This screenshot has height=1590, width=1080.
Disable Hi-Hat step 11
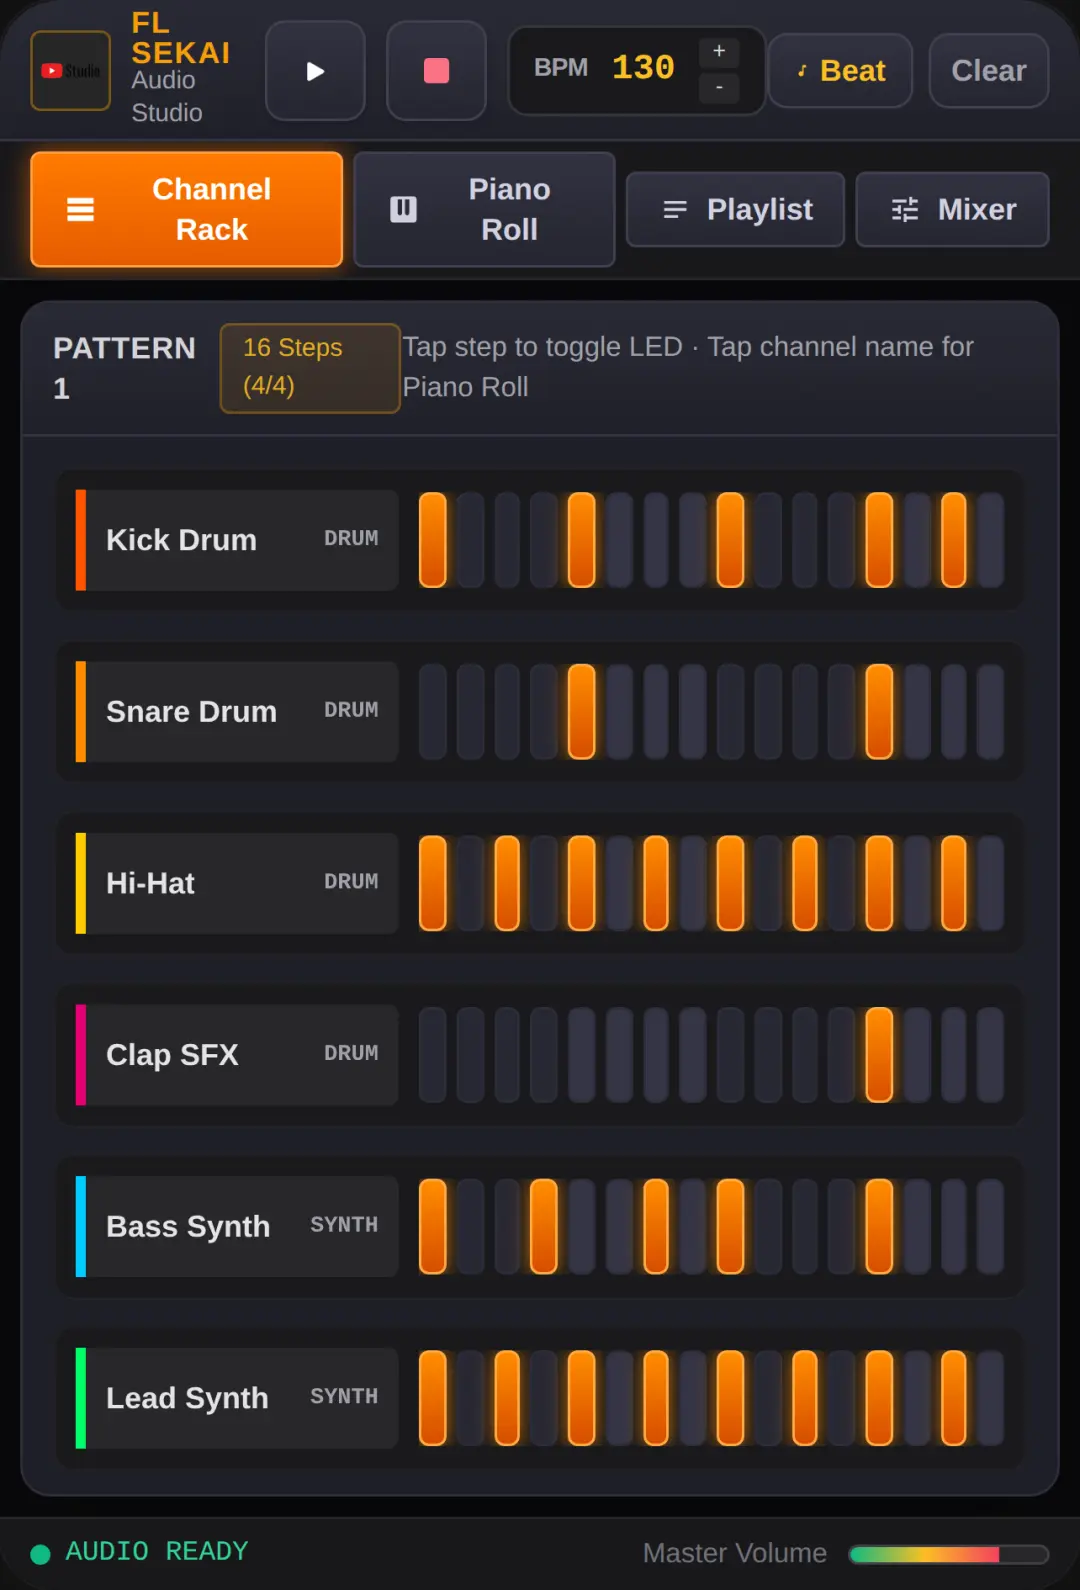(x=805, y=883)
